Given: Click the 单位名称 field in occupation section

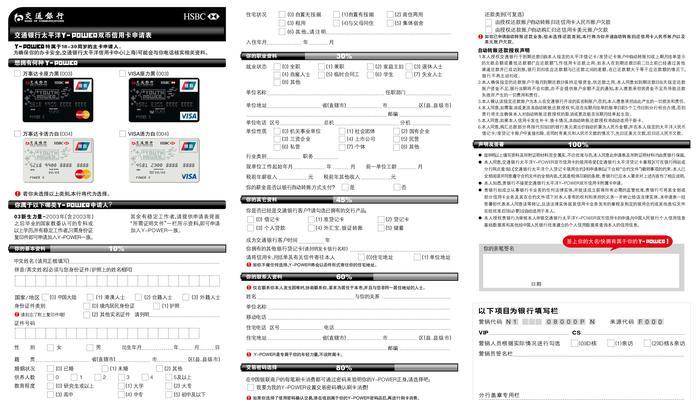Looking at the screenshot, I should click(x=326, y=93).
